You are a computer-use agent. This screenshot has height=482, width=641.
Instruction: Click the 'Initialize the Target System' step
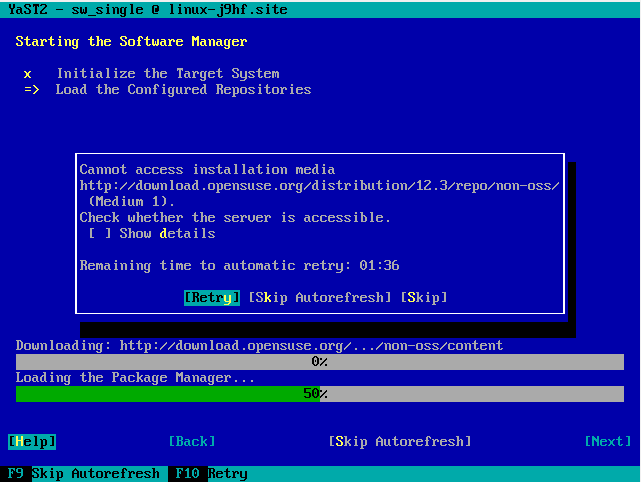pyautogui.click(x=168, y=74)
